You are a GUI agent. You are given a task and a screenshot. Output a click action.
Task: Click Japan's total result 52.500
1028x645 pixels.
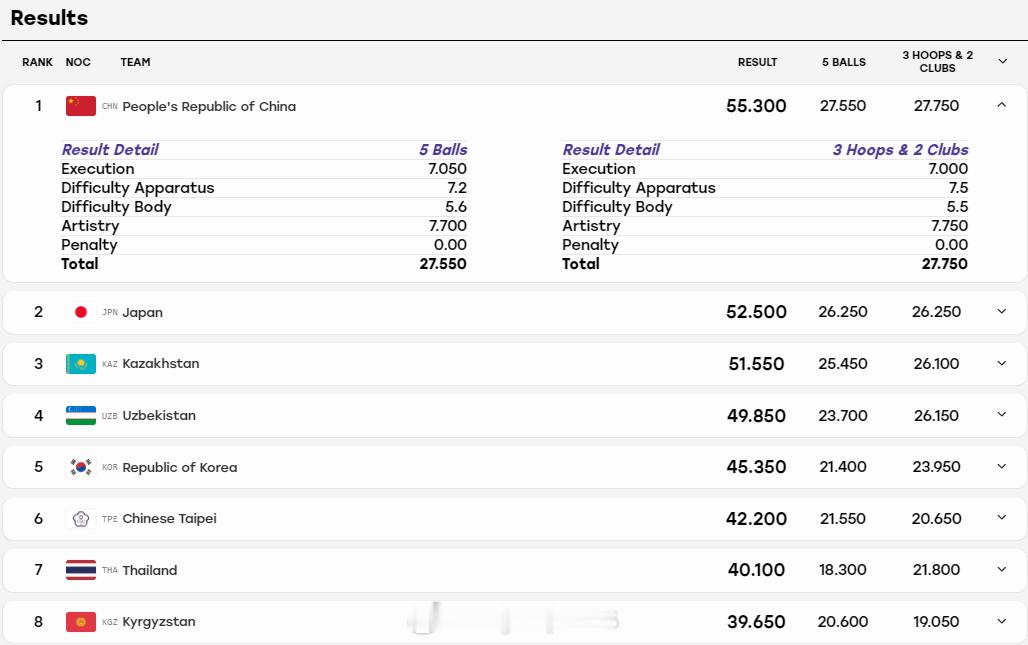tap(756, 312)
